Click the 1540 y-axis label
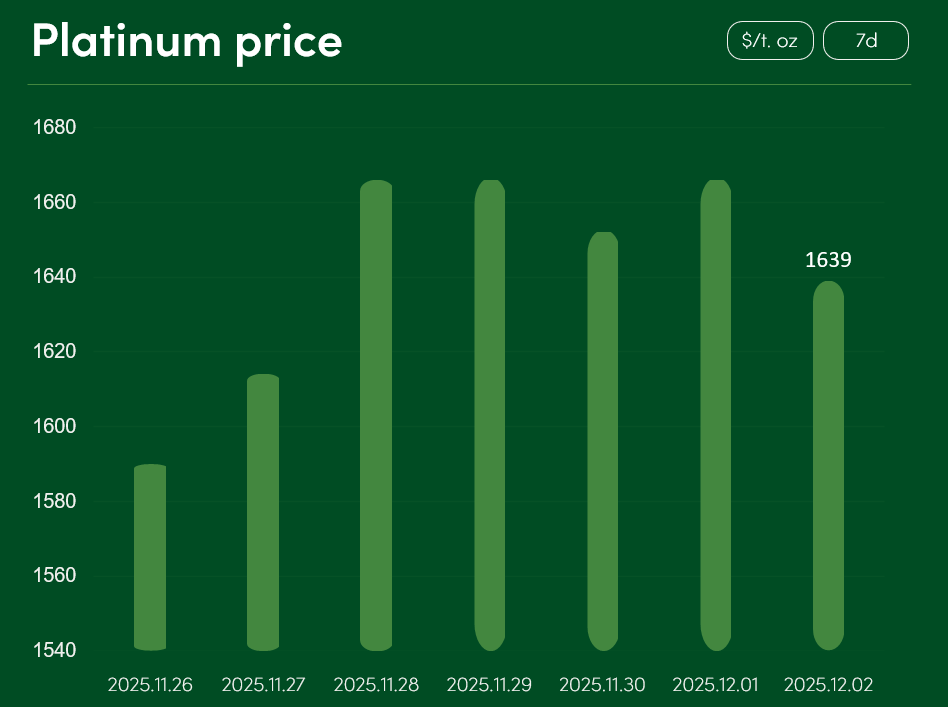948x707 pixels. 55,650
